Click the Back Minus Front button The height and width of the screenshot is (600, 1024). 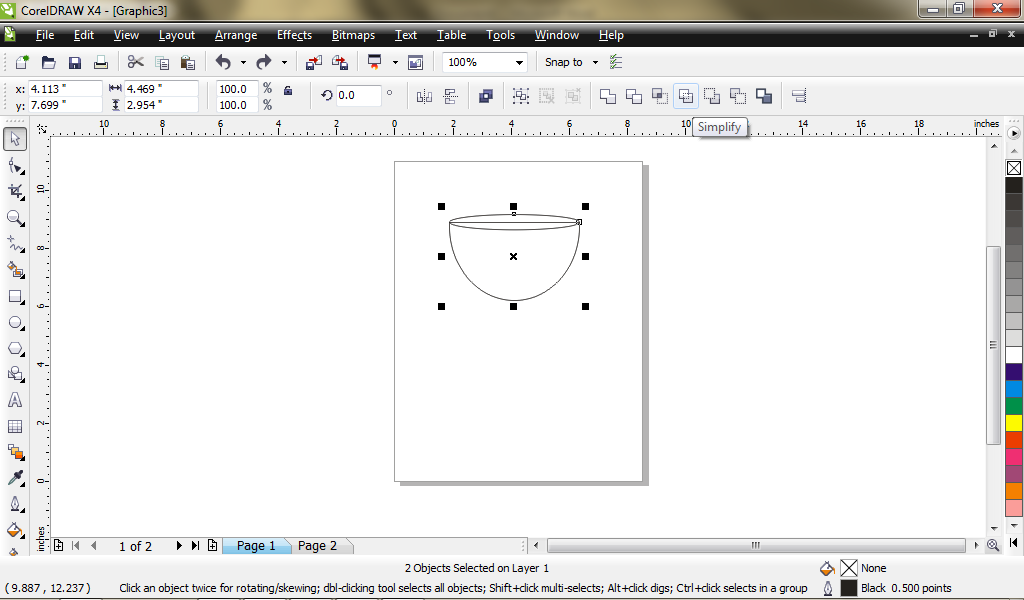[738, 96]
